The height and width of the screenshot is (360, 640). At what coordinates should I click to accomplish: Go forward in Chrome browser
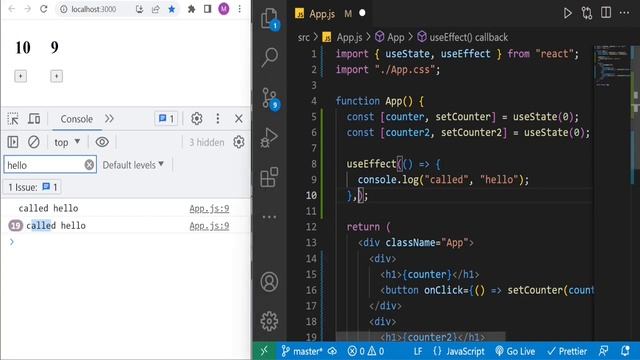(27, 9)
